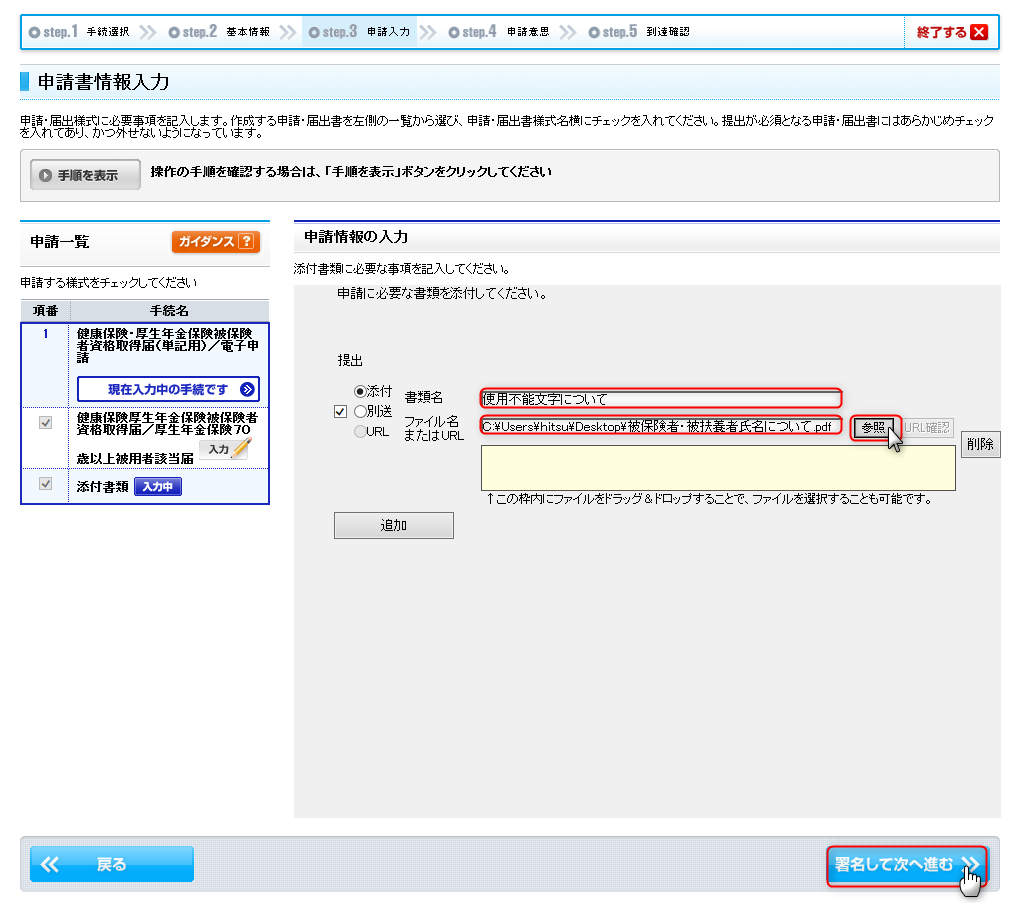Click step.3 申請入力 in the progress bar
The height and width of the screenshot is (903, 1011).
359,32
